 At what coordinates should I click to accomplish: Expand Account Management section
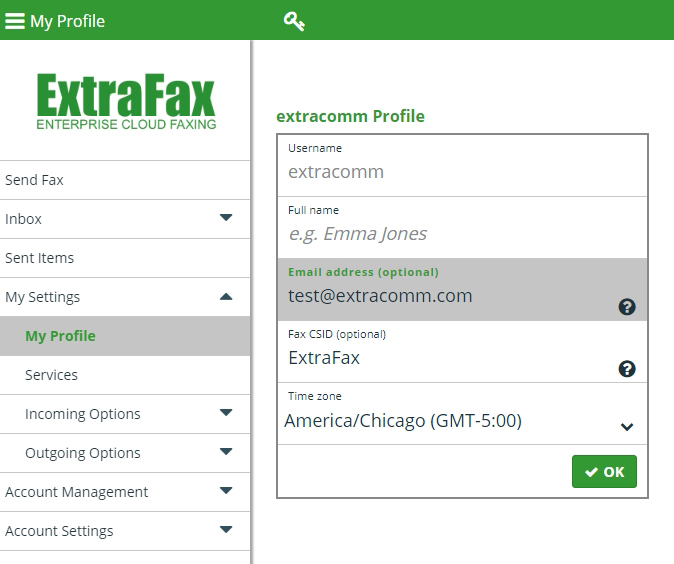pyautogui.click(x=226, y=490)
